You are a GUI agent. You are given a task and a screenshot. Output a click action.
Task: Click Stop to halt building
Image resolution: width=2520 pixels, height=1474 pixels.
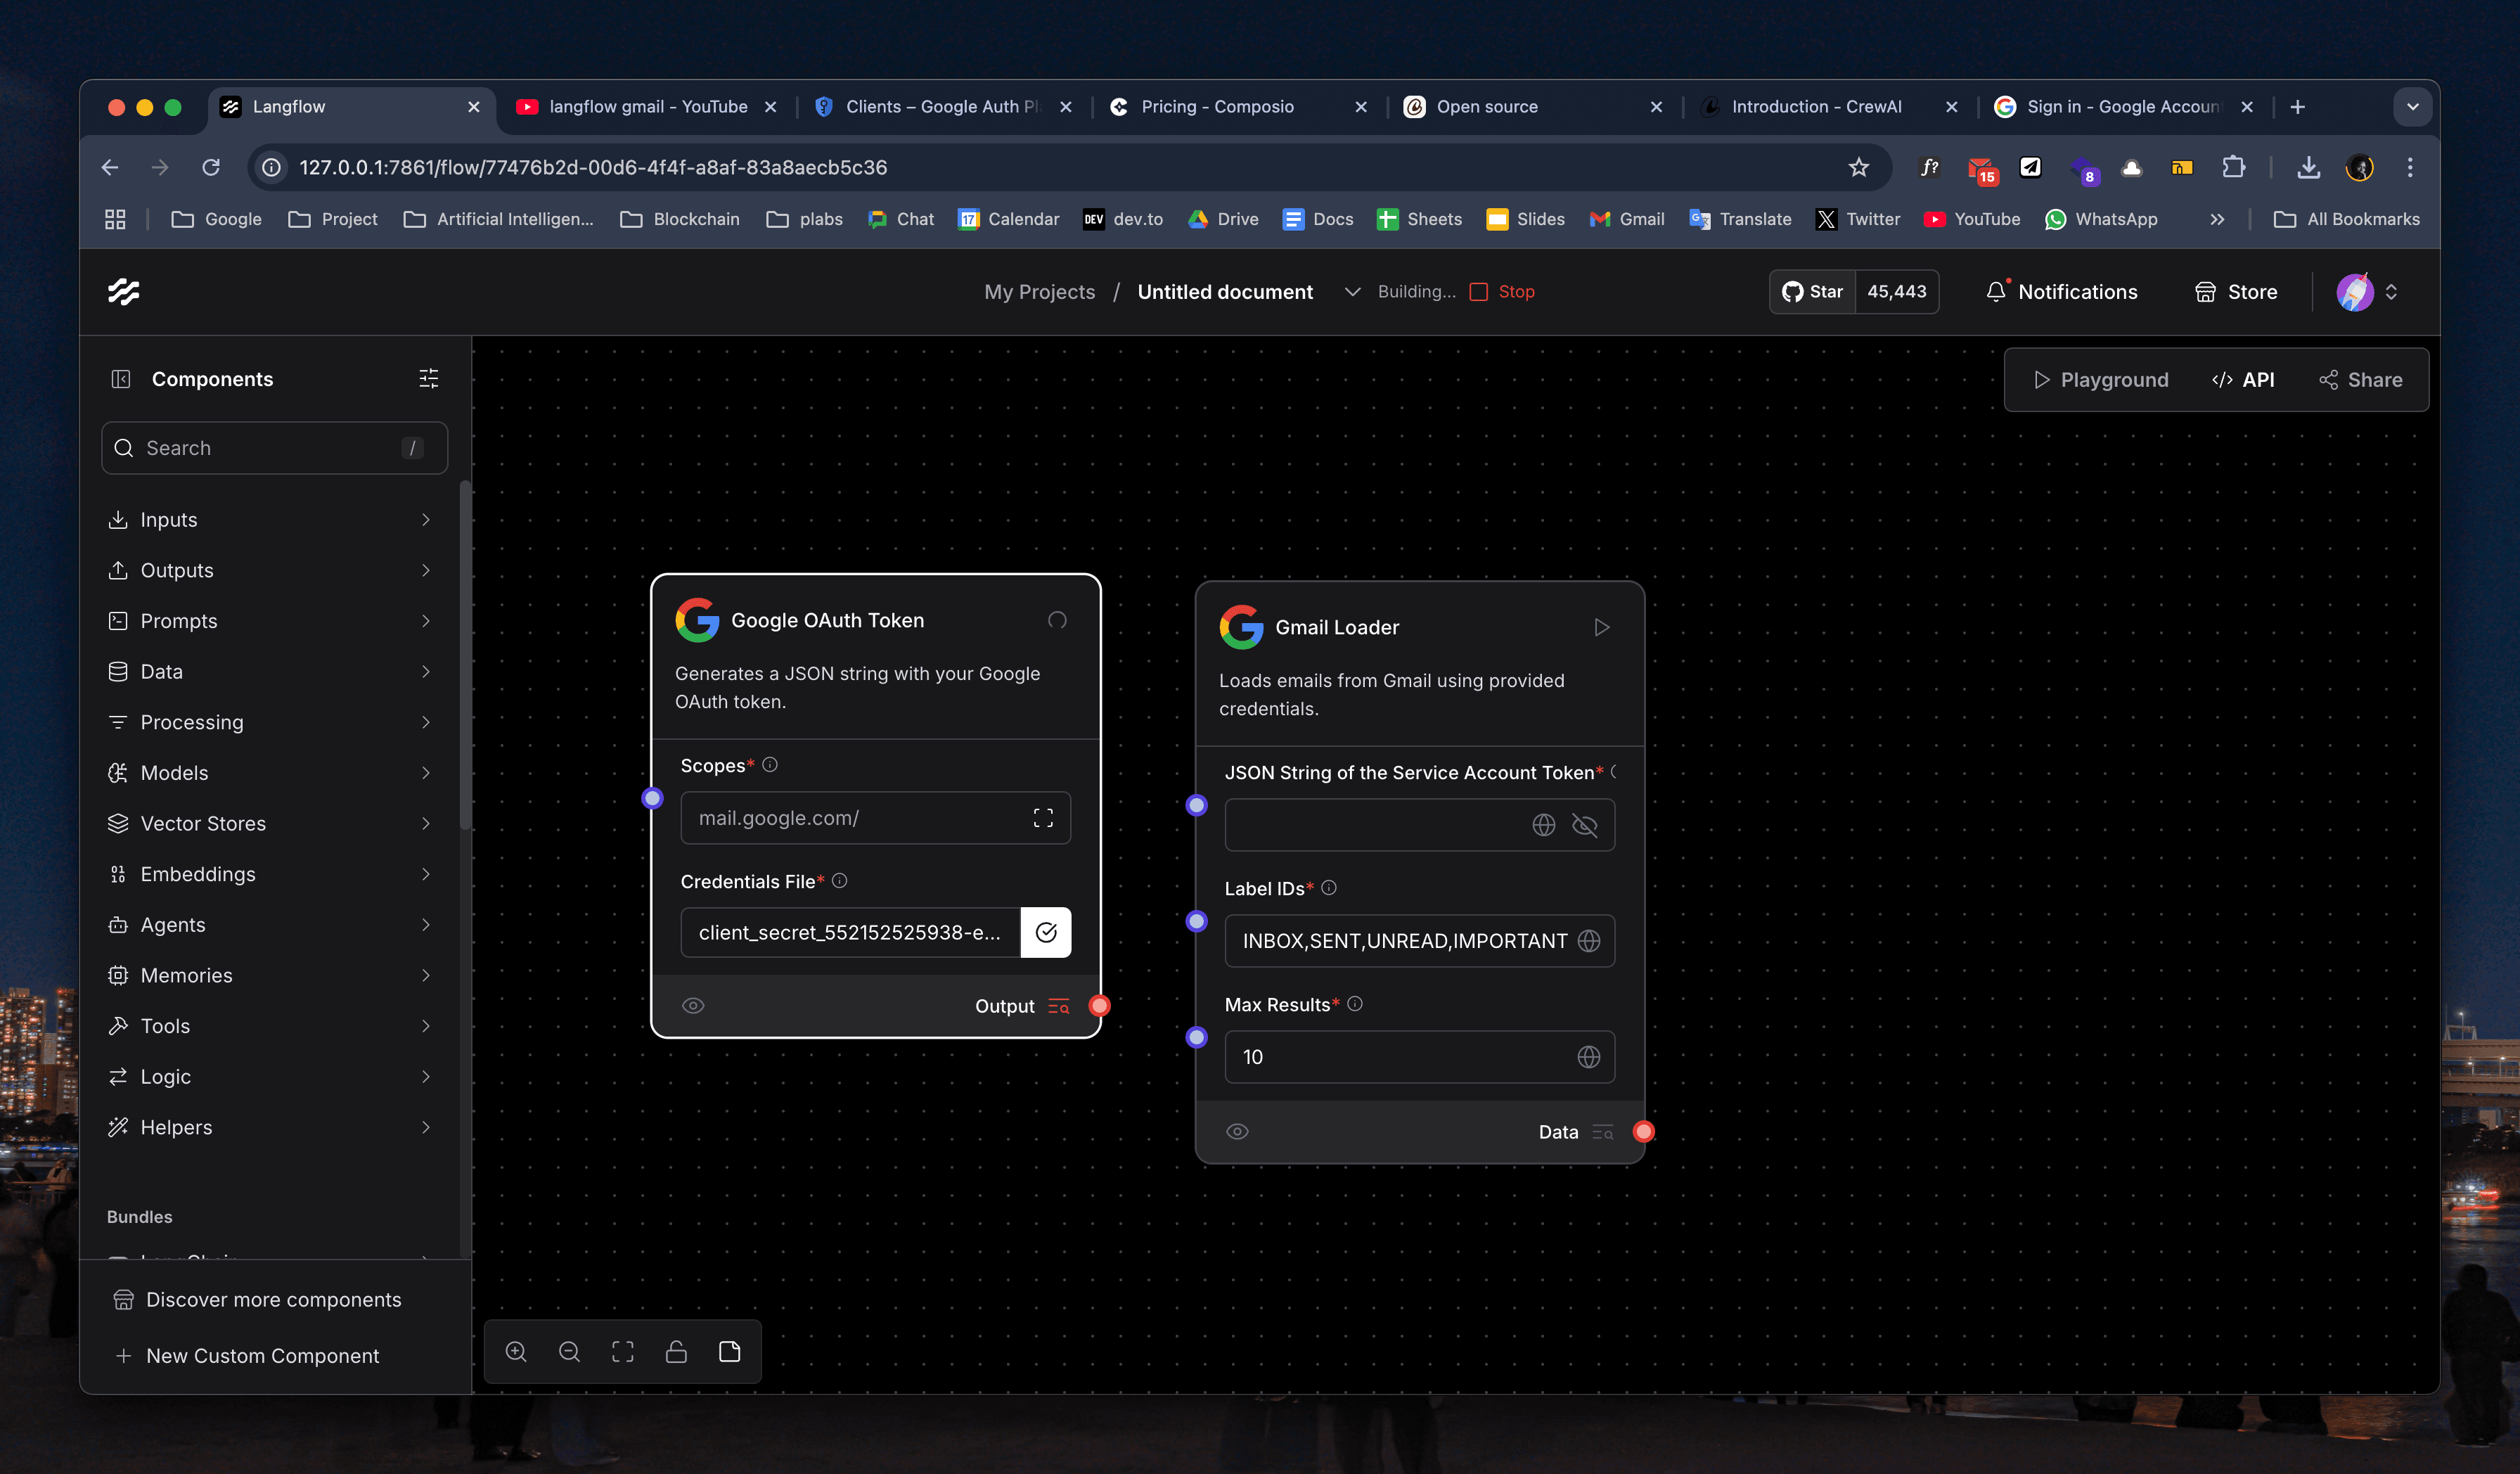coord(1502,292)
